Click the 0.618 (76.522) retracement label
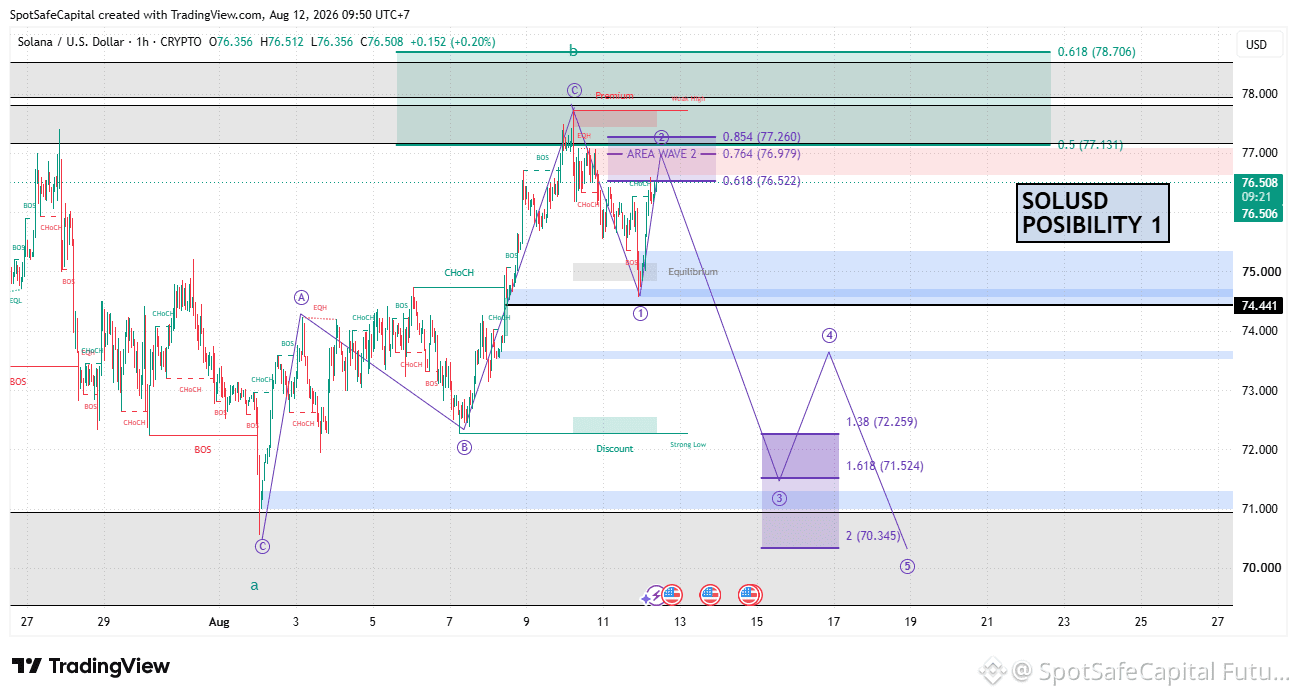 click(x=761, y=181)
